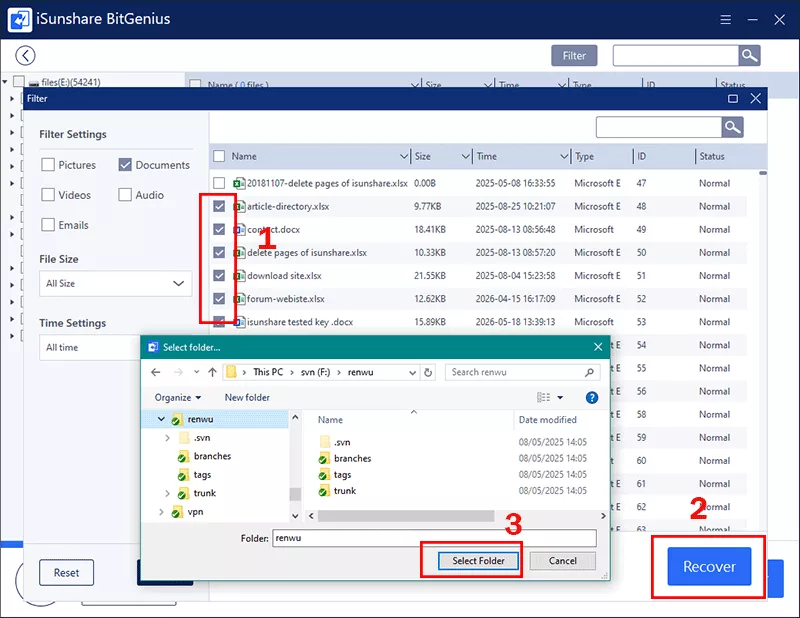The image size is (800, 618).
Task: Click the folder icon in the address bar
Action: click(231, 372)
